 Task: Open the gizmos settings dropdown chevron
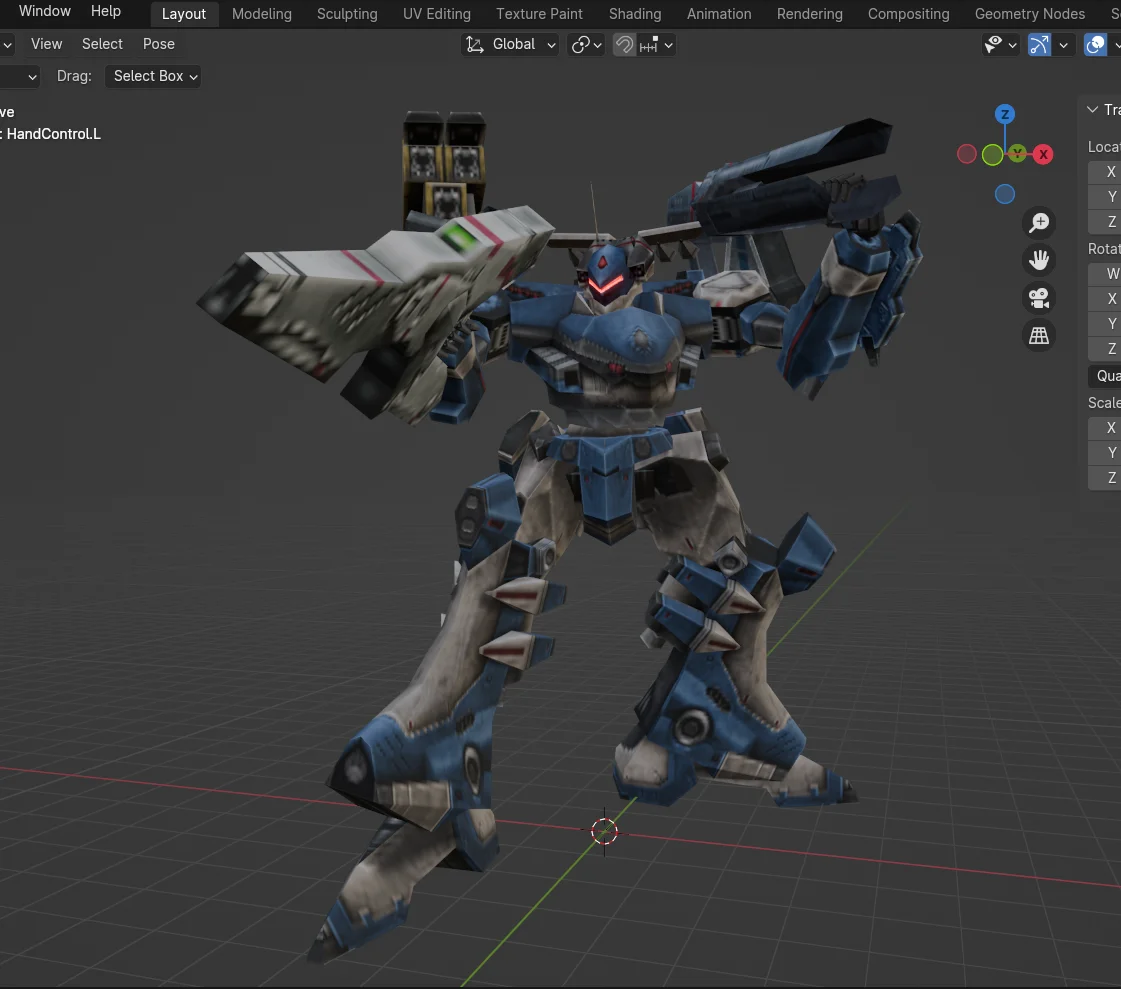1063,44
